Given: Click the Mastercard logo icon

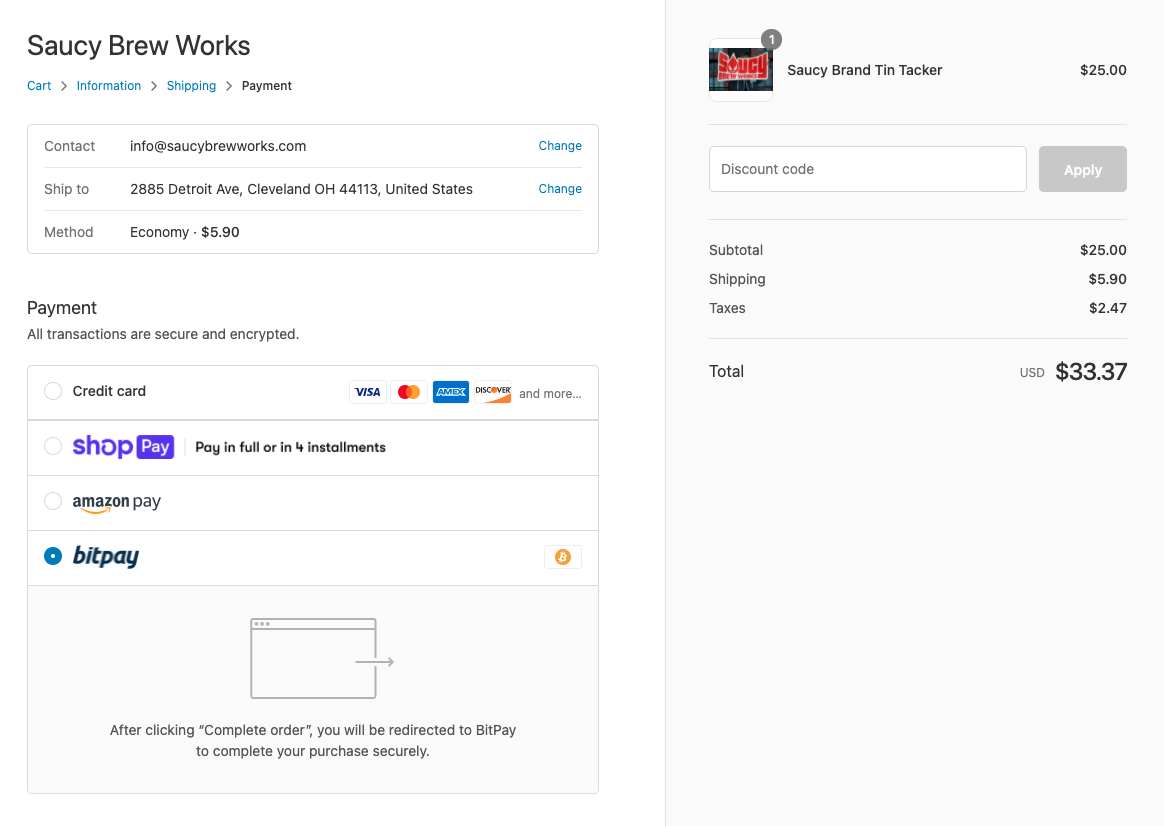Looking at the screenshot, I should (409, 392).
